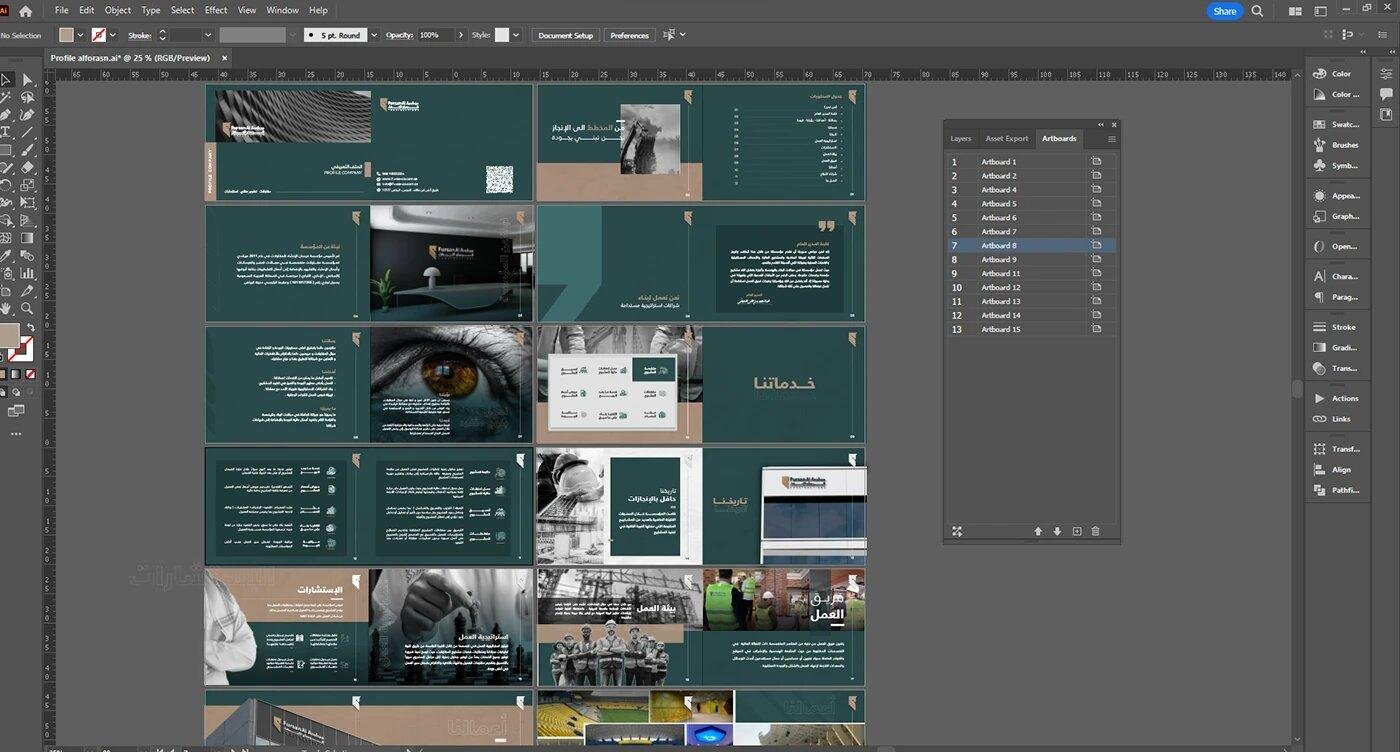
Task: Click the Home icon
Action: tap(25, 11)
